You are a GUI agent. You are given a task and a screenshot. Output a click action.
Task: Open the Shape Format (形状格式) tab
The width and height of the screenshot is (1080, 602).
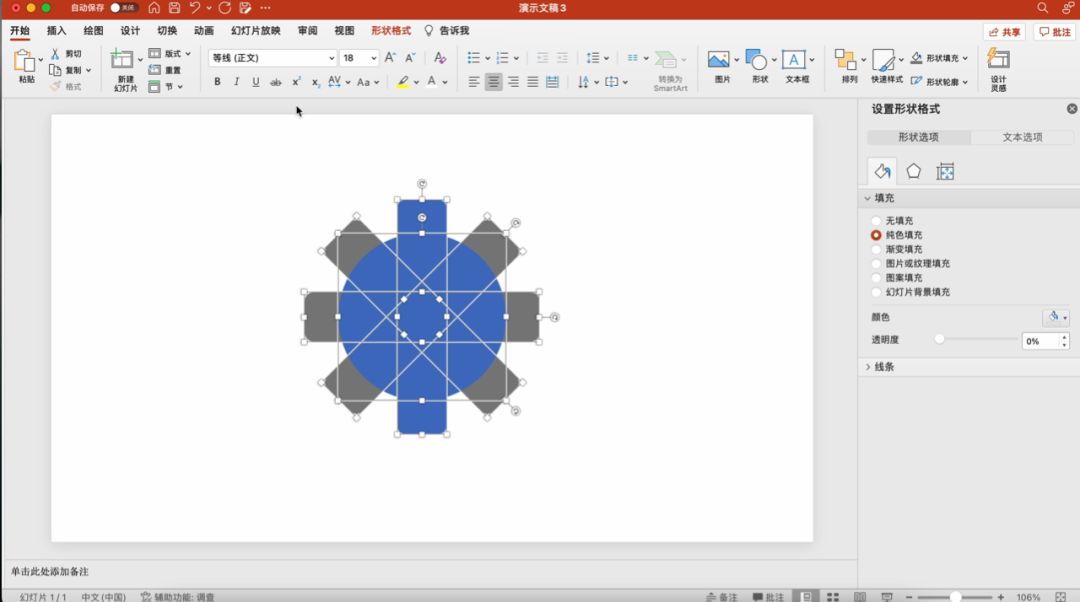pyautogui.click(x=391, y=30)
